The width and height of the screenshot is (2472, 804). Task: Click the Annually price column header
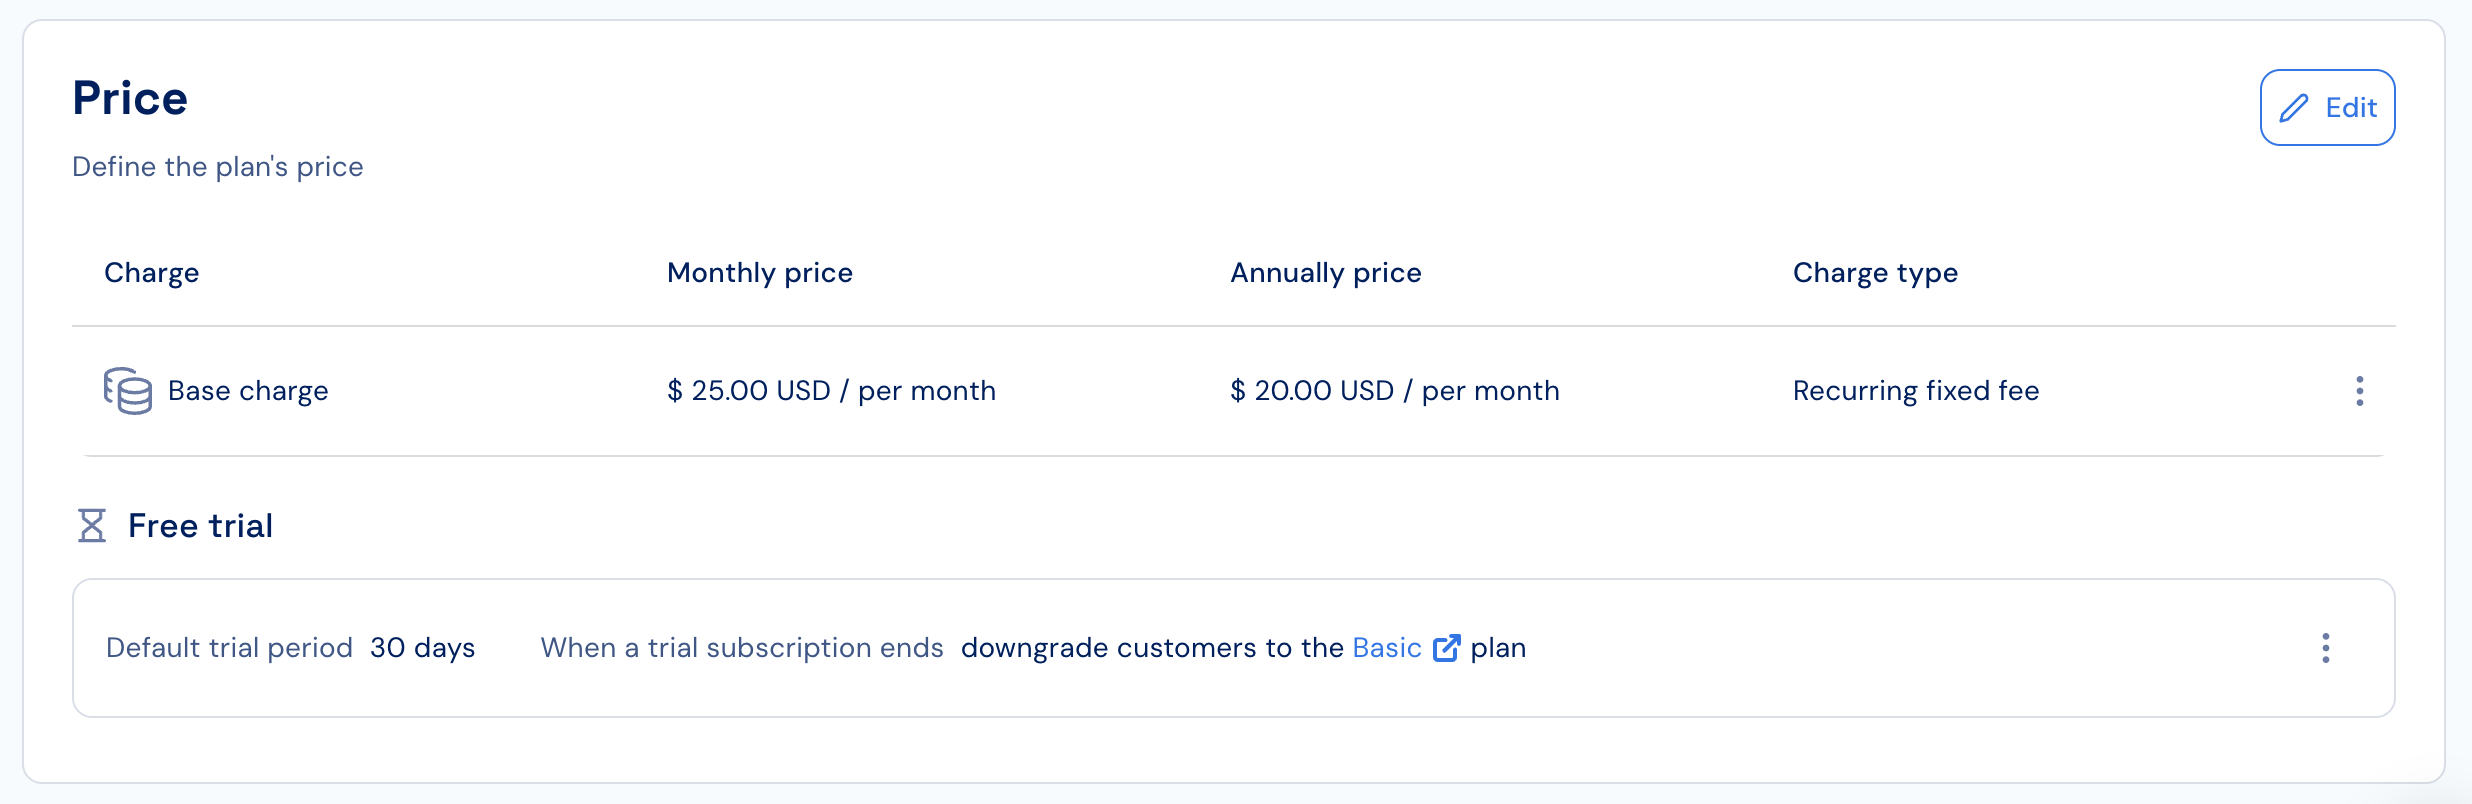coord(1326,273)
